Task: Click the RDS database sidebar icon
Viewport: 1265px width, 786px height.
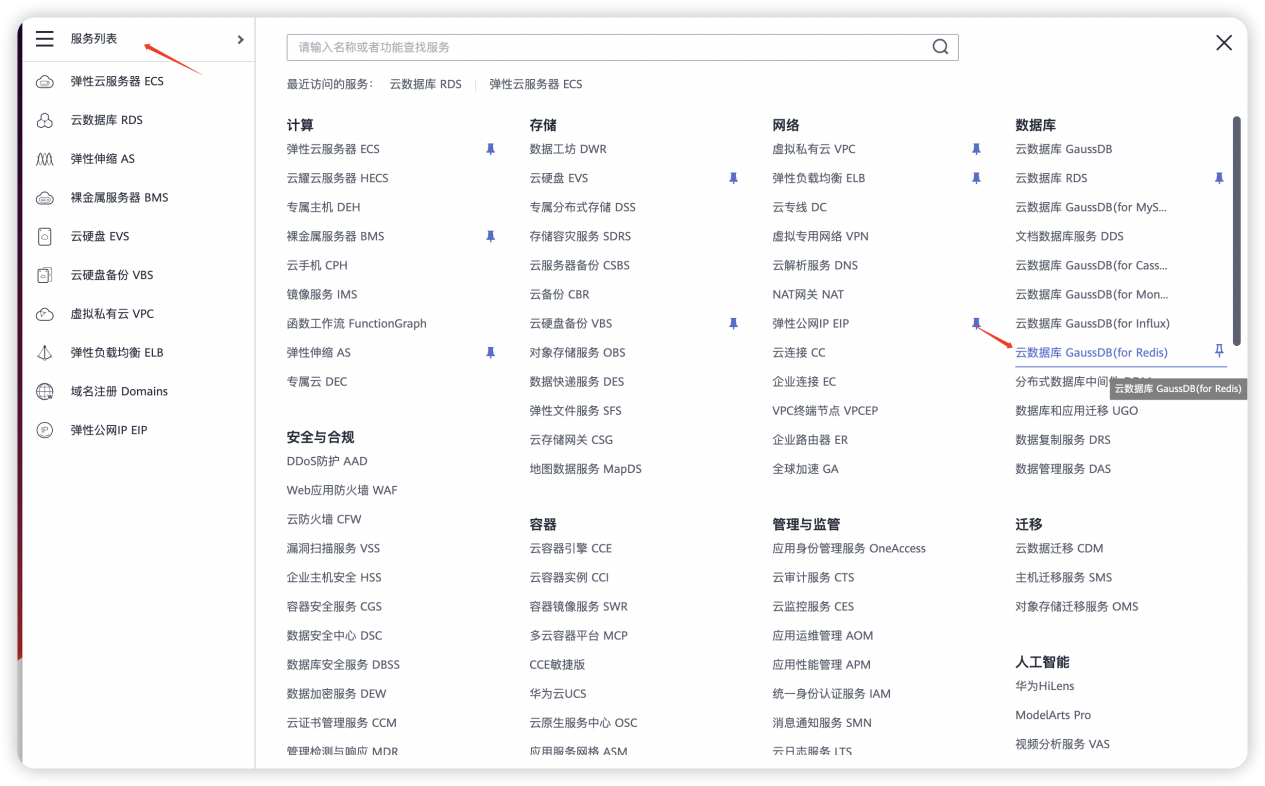Action: coord(44,120)
